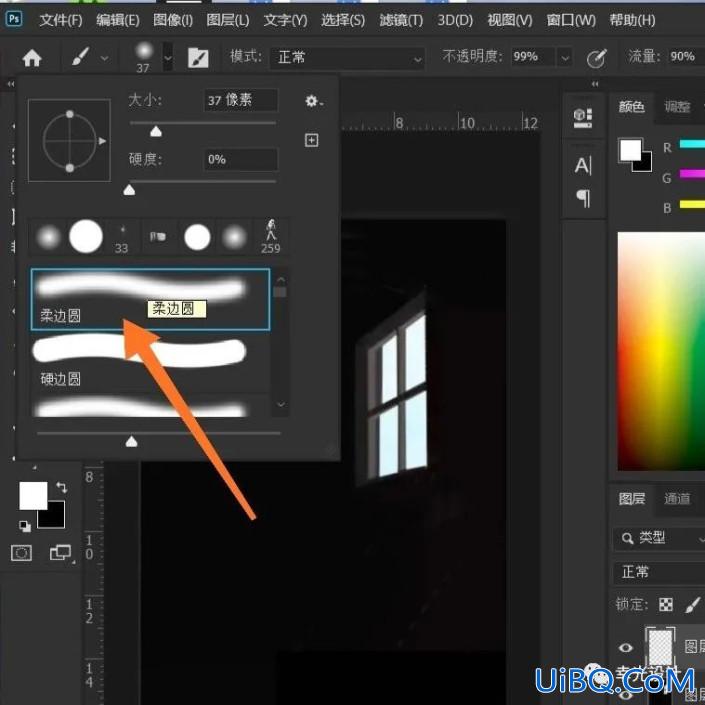Open the 图像(I) menu

(x=173, y=20)
